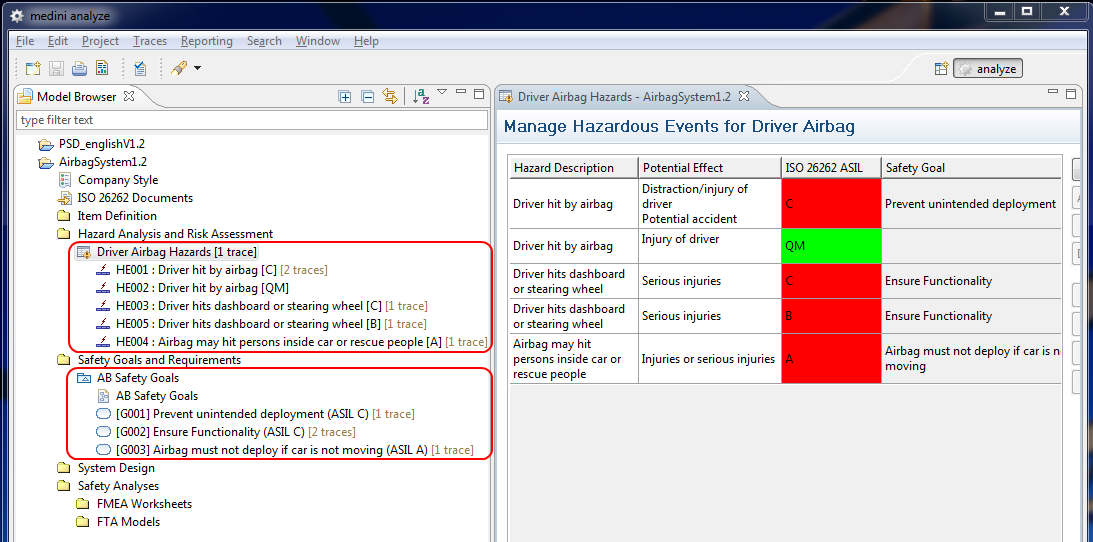Click the New project toolbar icon

[x=33, y=68]
